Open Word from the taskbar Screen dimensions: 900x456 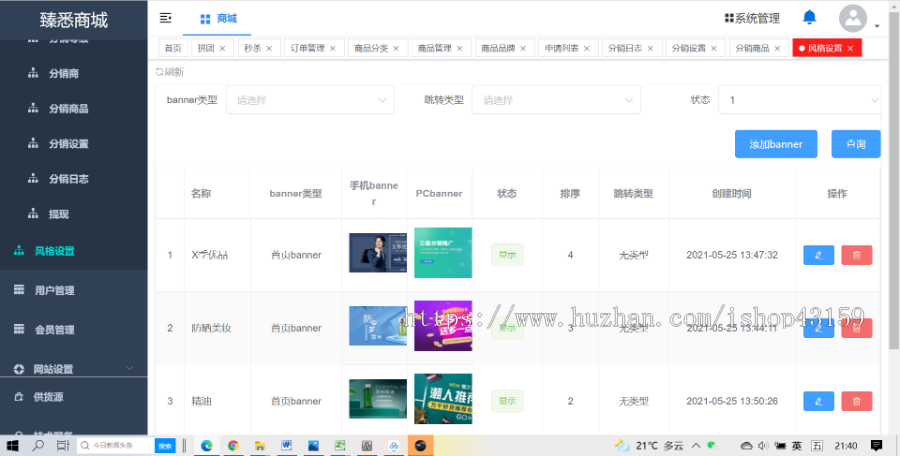[x=286, y=445]
